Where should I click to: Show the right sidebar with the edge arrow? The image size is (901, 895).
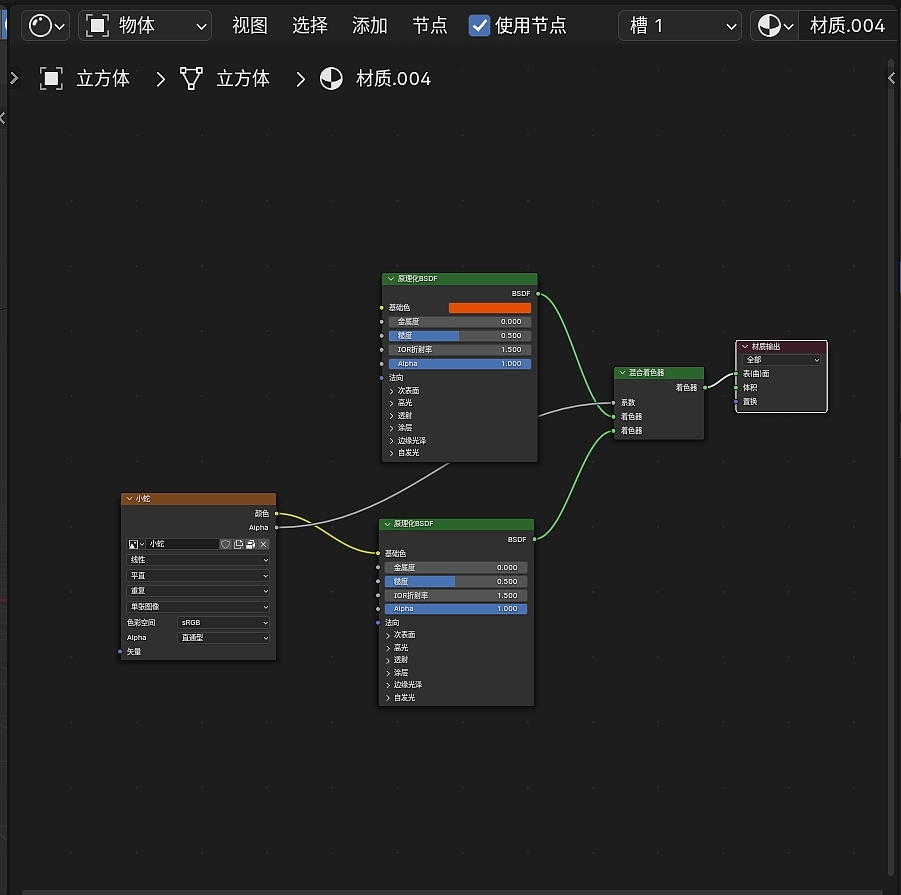tap(891, 78)
